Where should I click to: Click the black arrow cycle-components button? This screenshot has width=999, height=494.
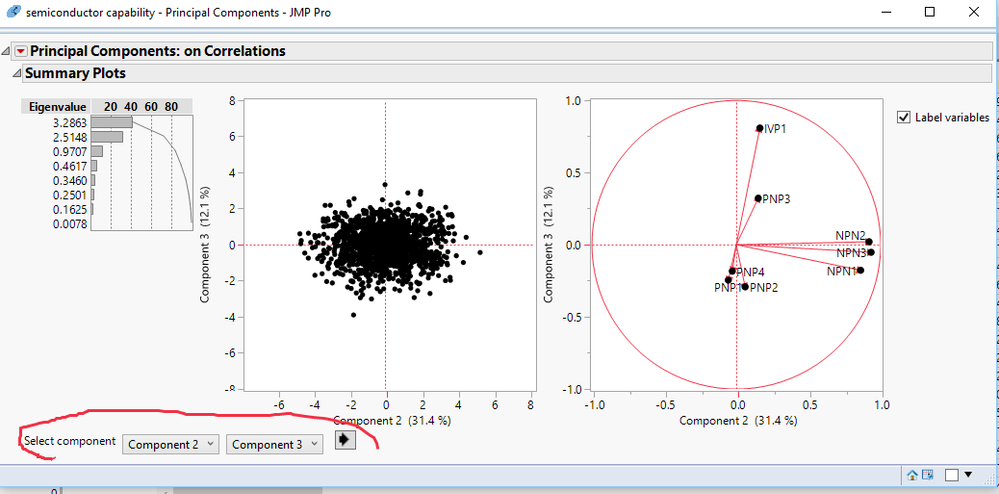pos(345,440)
